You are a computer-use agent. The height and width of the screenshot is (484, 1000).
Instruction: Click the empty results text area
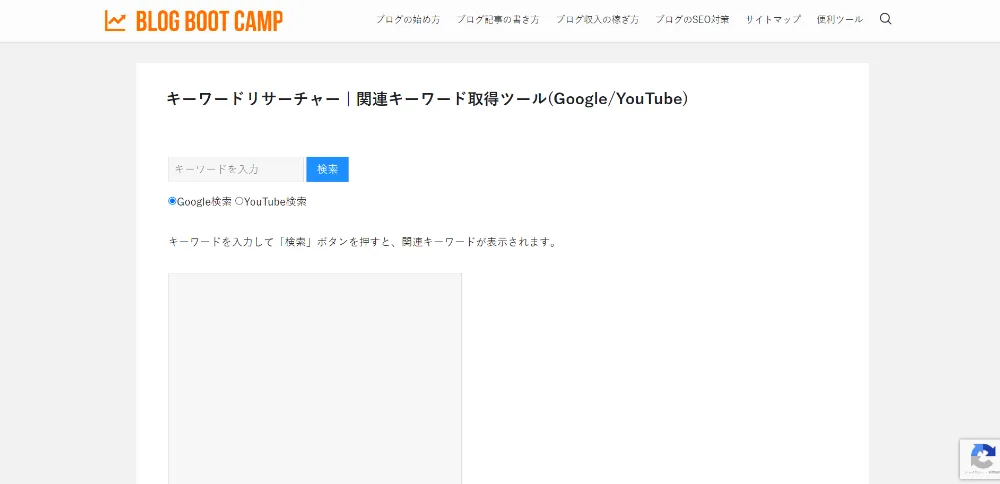(315, 379)
